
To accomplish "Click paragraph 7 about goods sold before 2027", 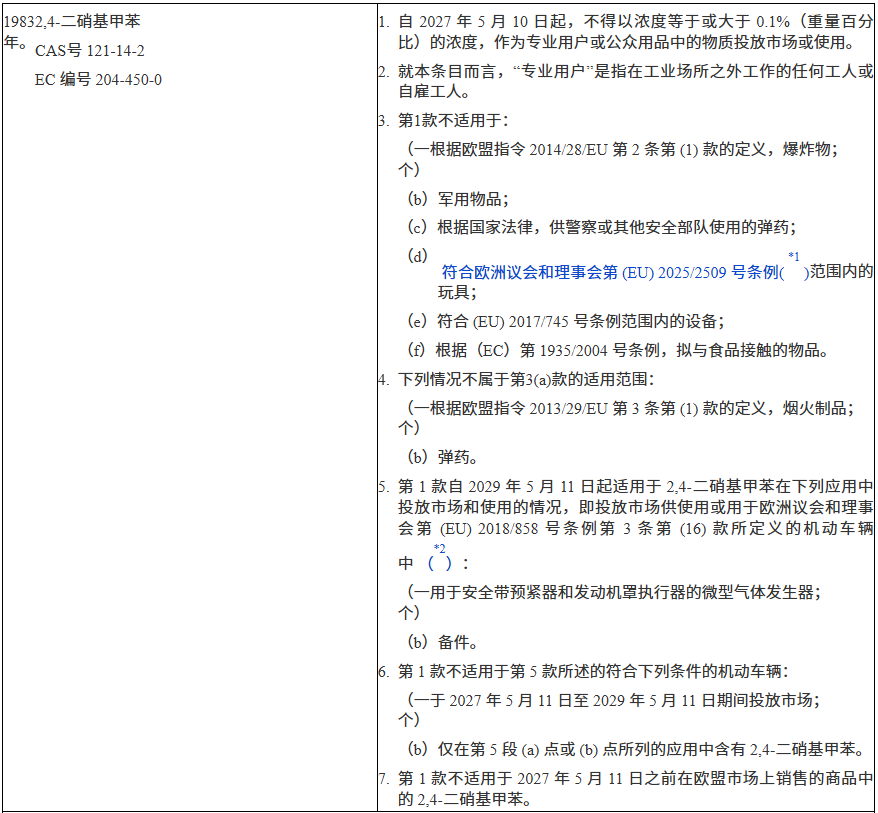I will [625, 788].
